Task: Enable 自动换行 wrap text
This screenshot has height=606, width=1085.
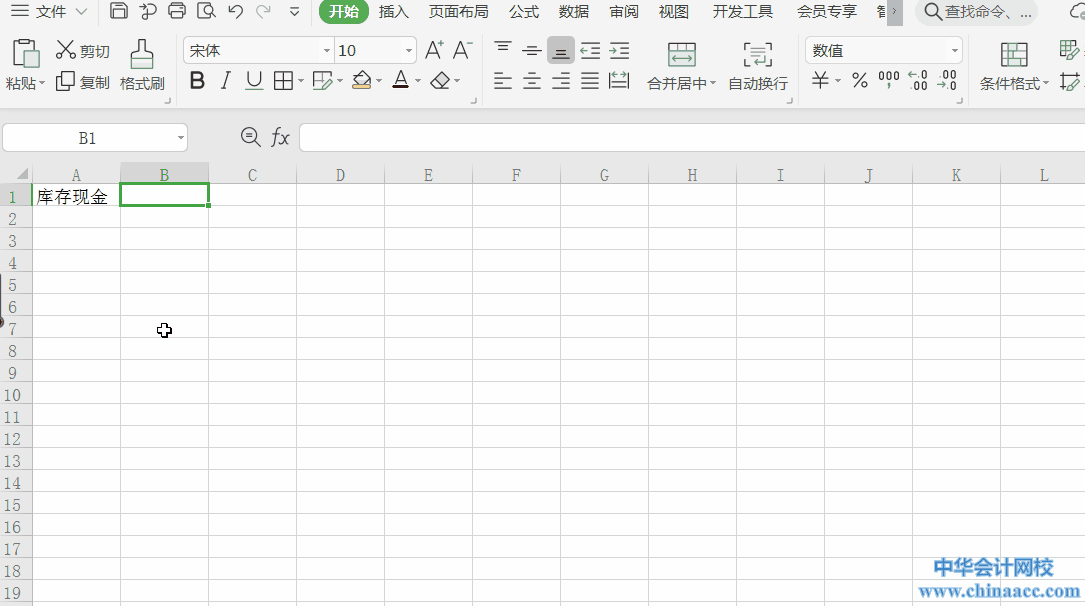Action: 758,66
